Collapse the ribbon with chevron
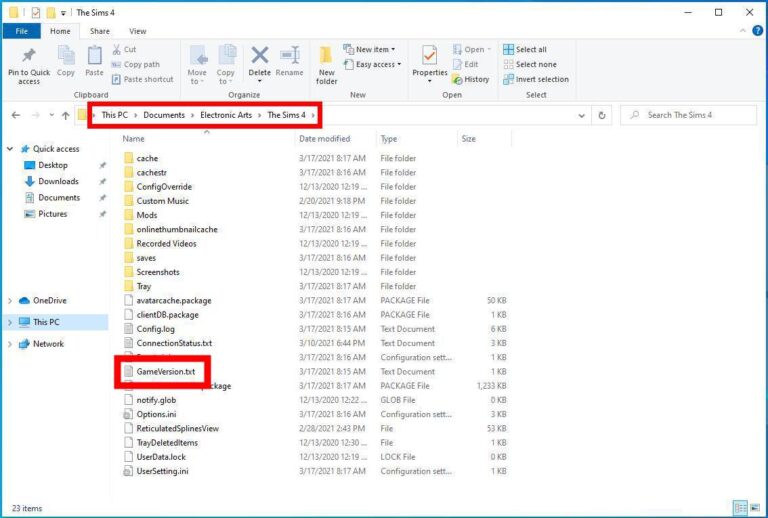This screenshot has height=518, width=768. coord(743,31)
